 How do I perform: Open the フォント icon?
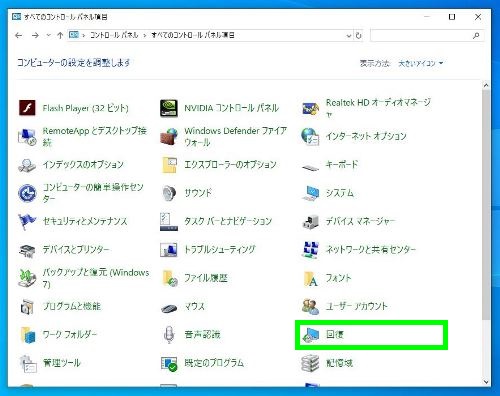click(x=310, y=279)
